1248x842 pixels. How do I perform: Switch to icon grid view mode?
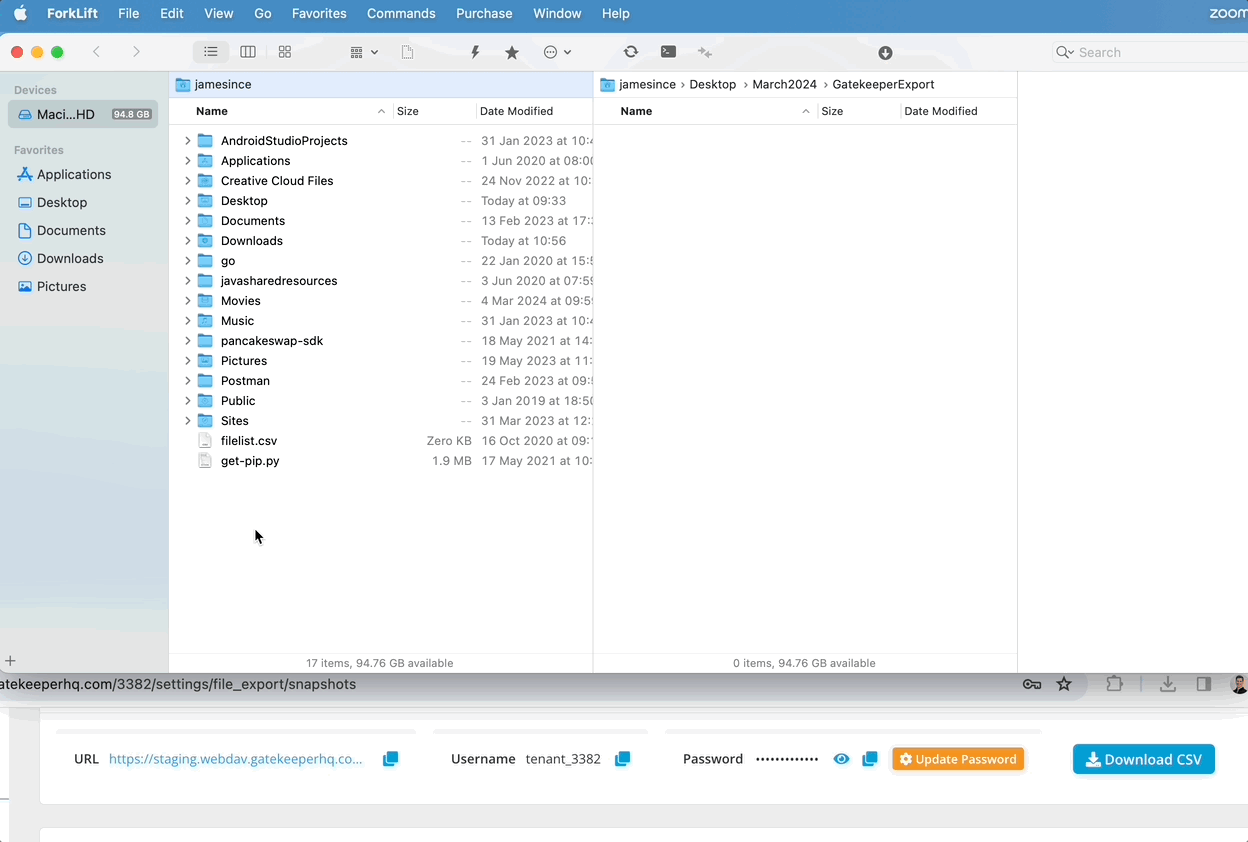point(285,51)
